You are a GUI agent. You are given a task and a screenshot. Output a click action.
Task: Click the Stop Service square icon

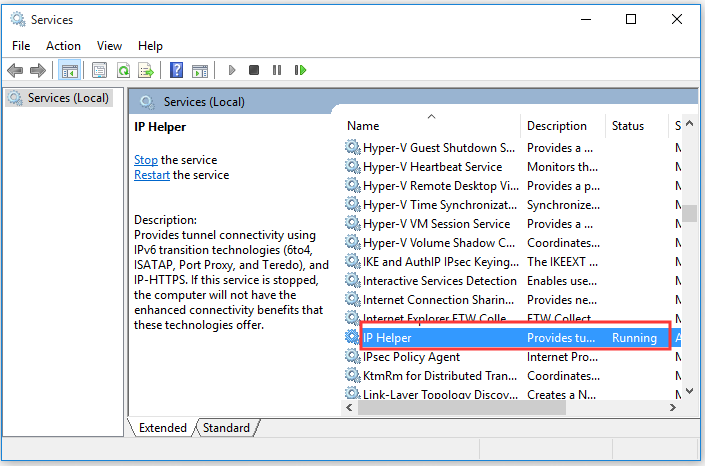click(254, 70)
